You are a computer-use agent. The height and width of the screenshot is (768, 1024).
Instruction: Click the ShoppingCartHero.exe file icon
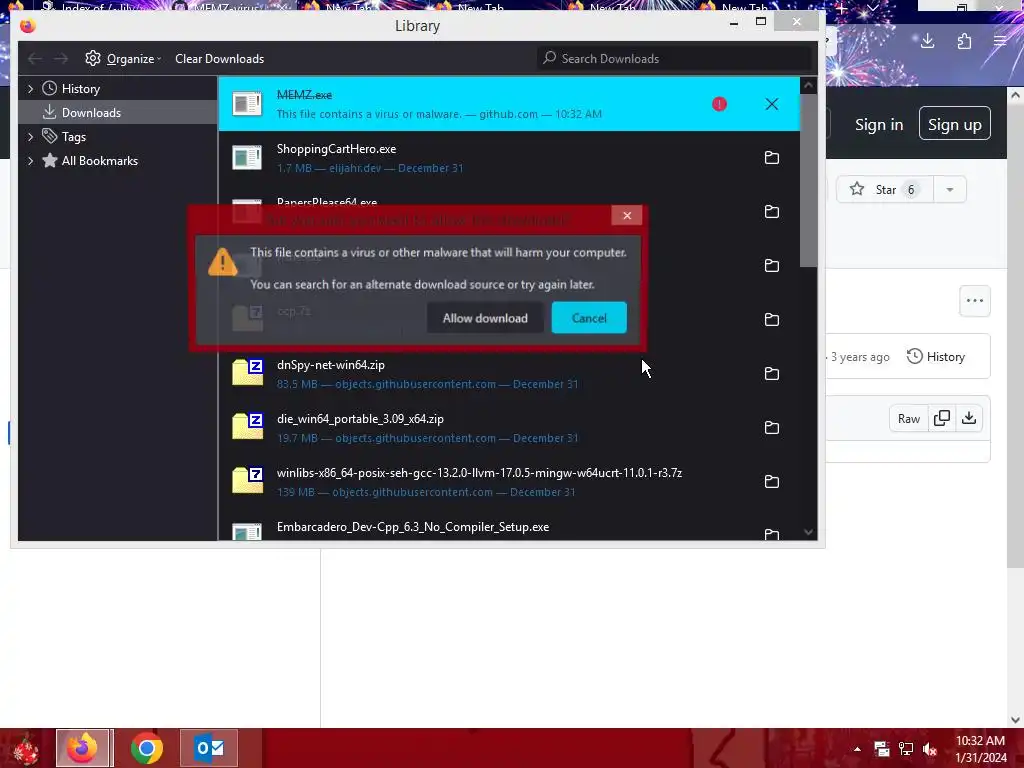click(247, 157)
